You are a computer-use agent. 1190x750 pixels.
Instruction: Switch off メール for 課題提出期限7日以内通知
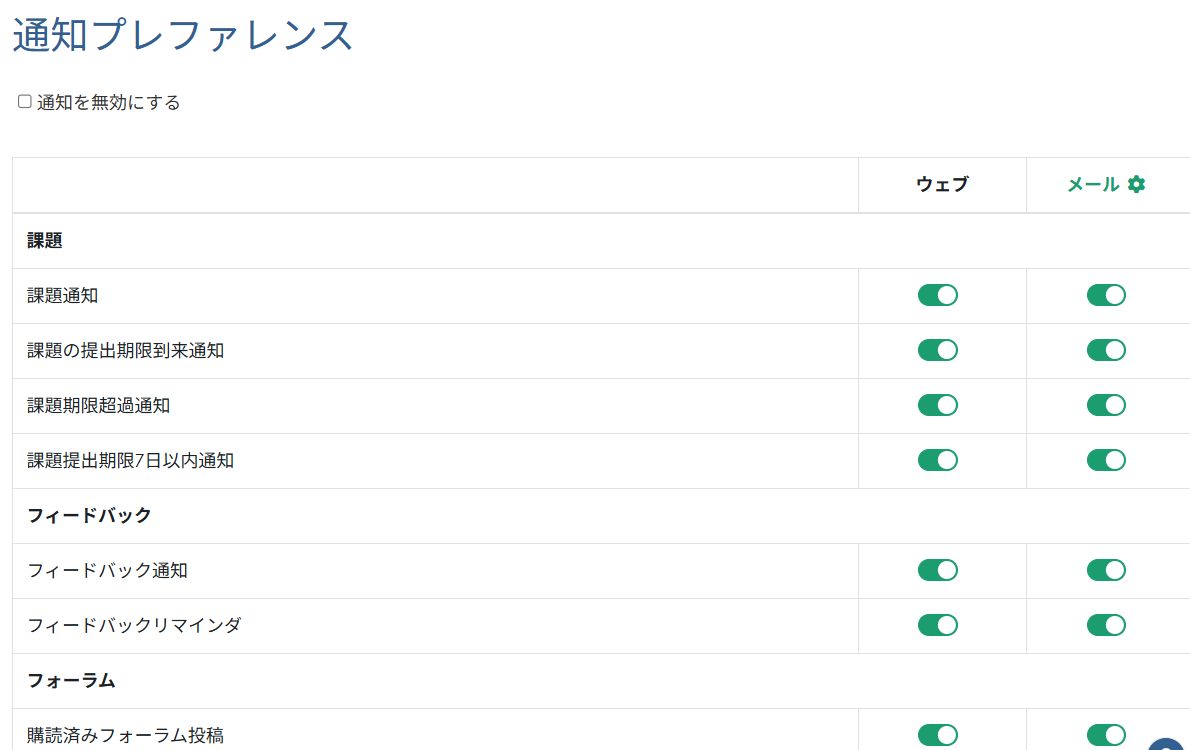[1106, 460]
